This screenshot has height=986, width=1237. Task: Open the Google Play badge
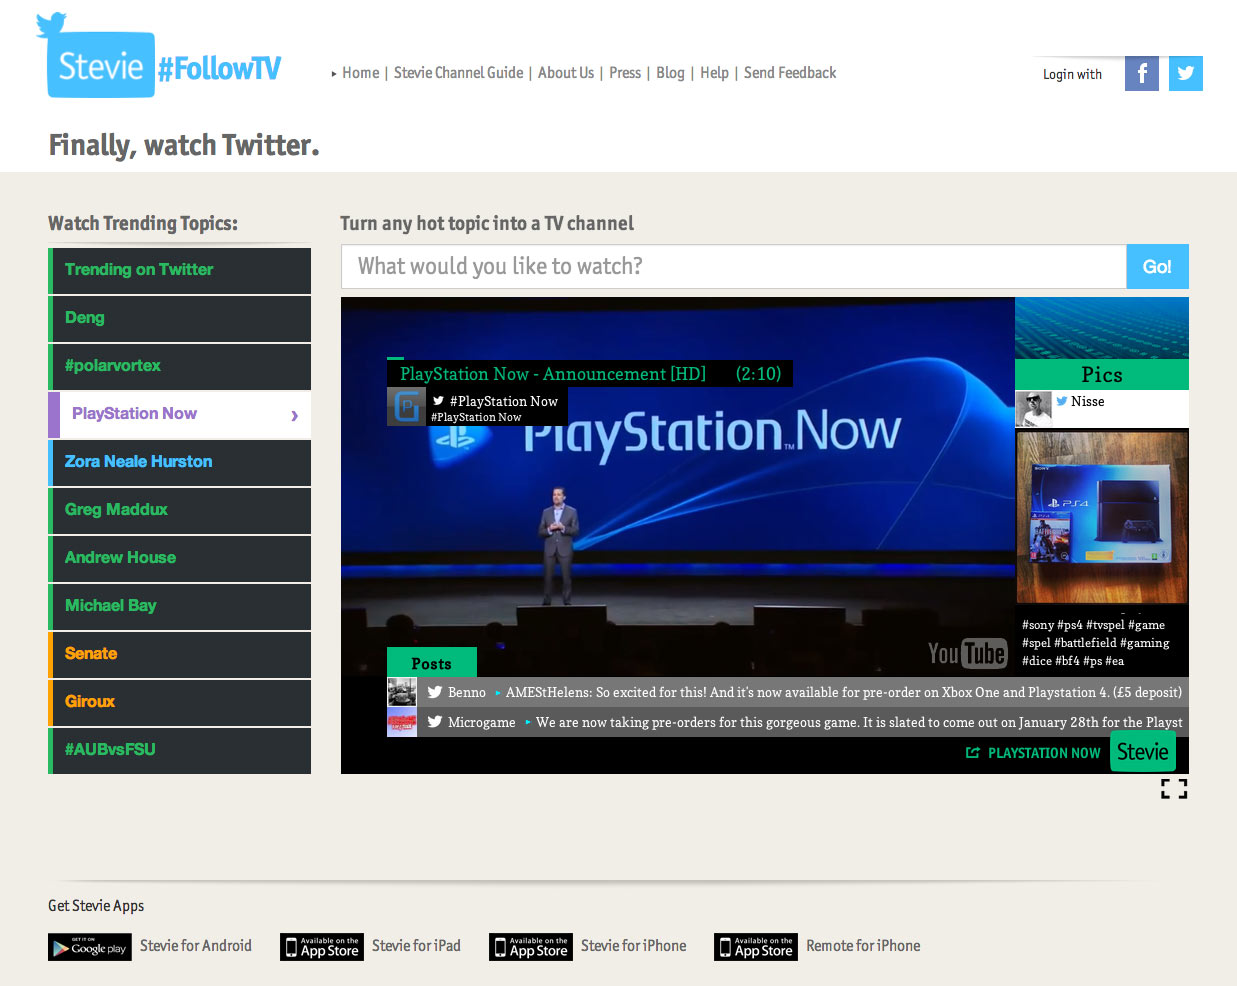tap(90, 947)
